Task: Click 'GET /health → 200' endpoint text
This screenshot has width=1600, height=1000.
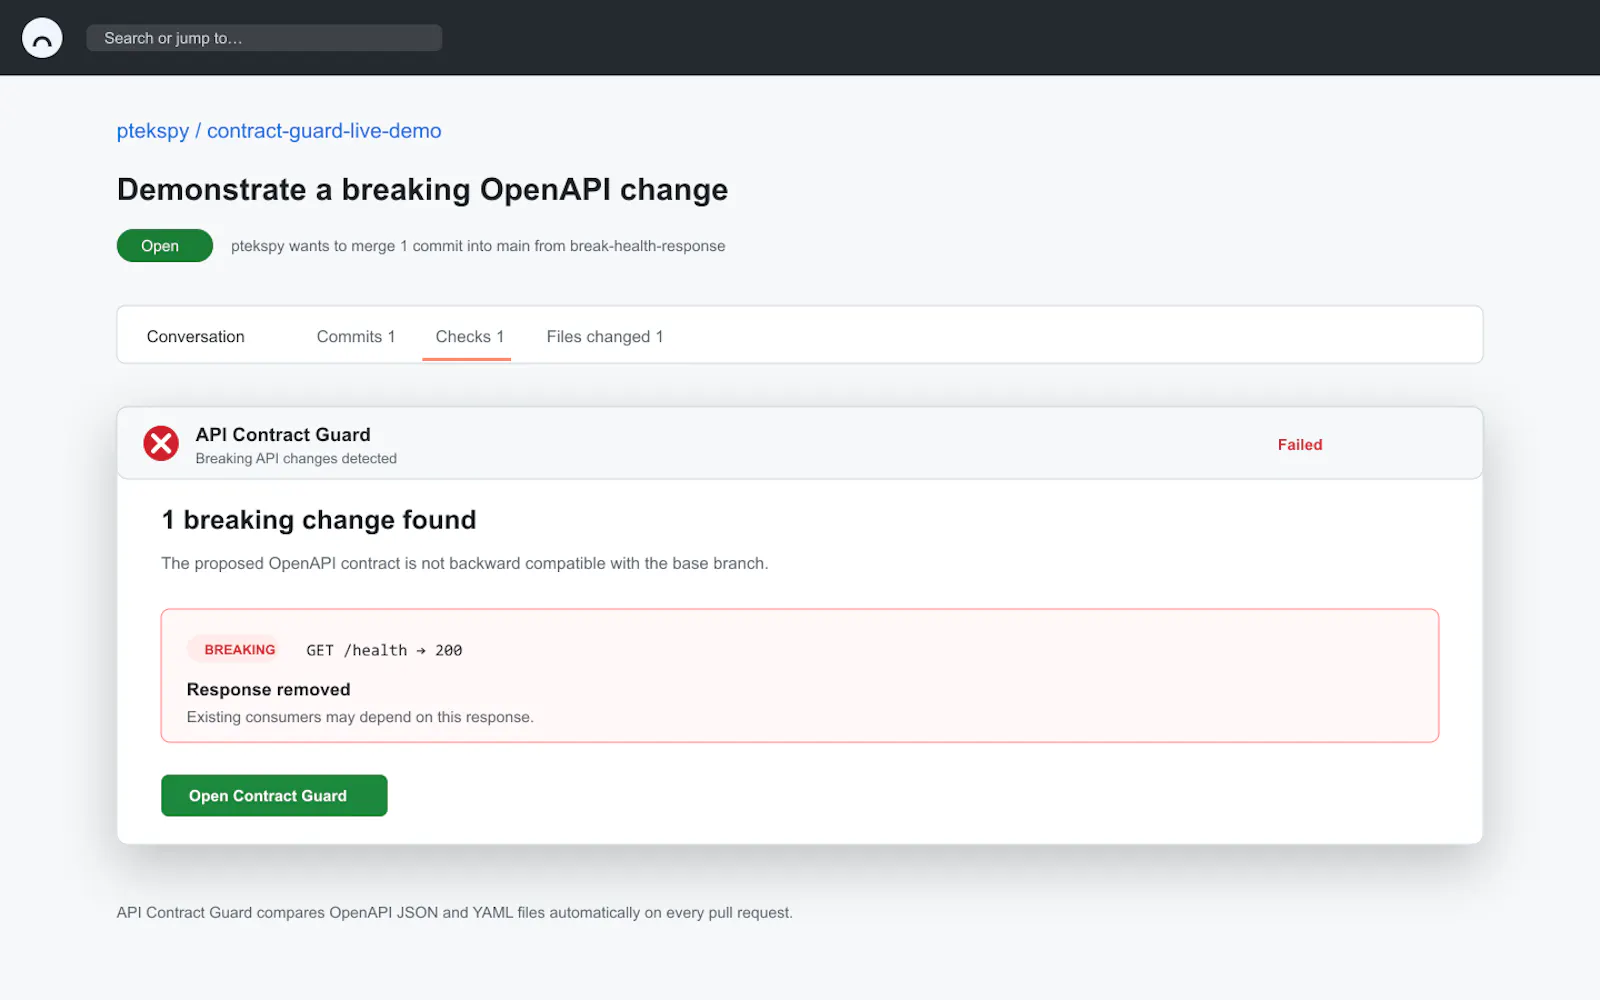Action: click(384, 650)
